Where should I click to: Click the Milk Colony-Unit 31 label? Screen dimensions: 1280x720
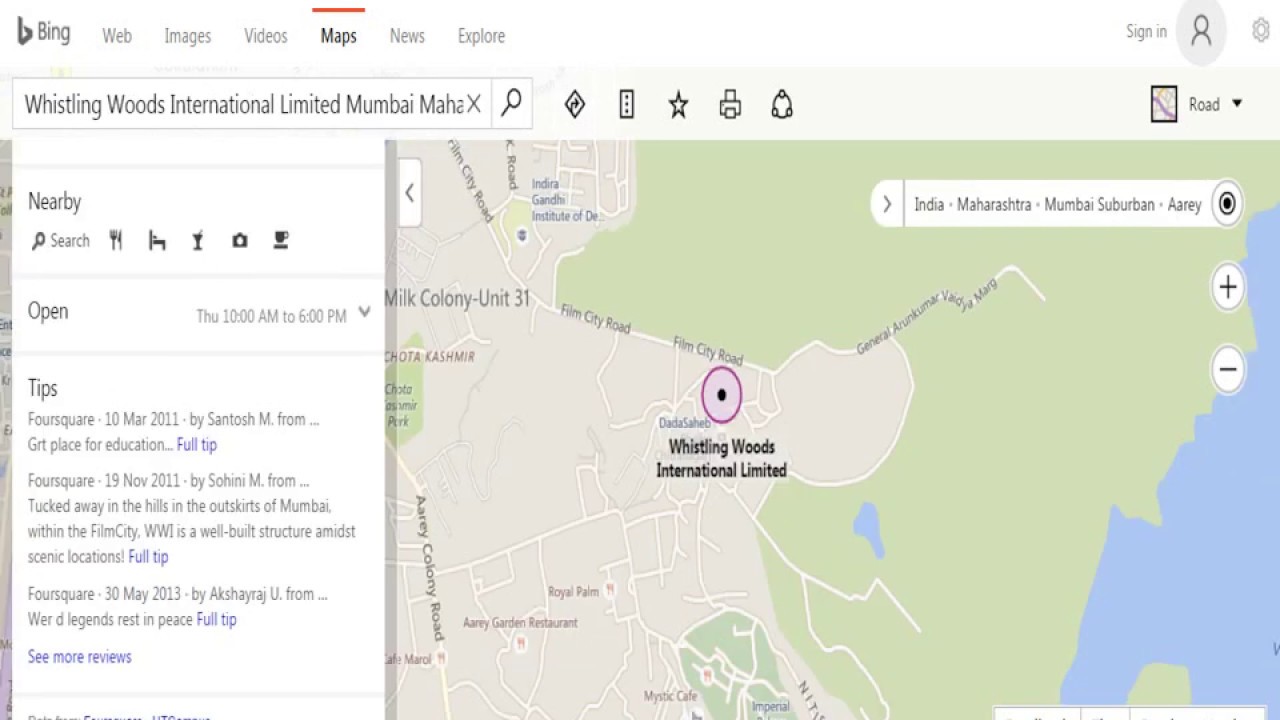(458, 298)
